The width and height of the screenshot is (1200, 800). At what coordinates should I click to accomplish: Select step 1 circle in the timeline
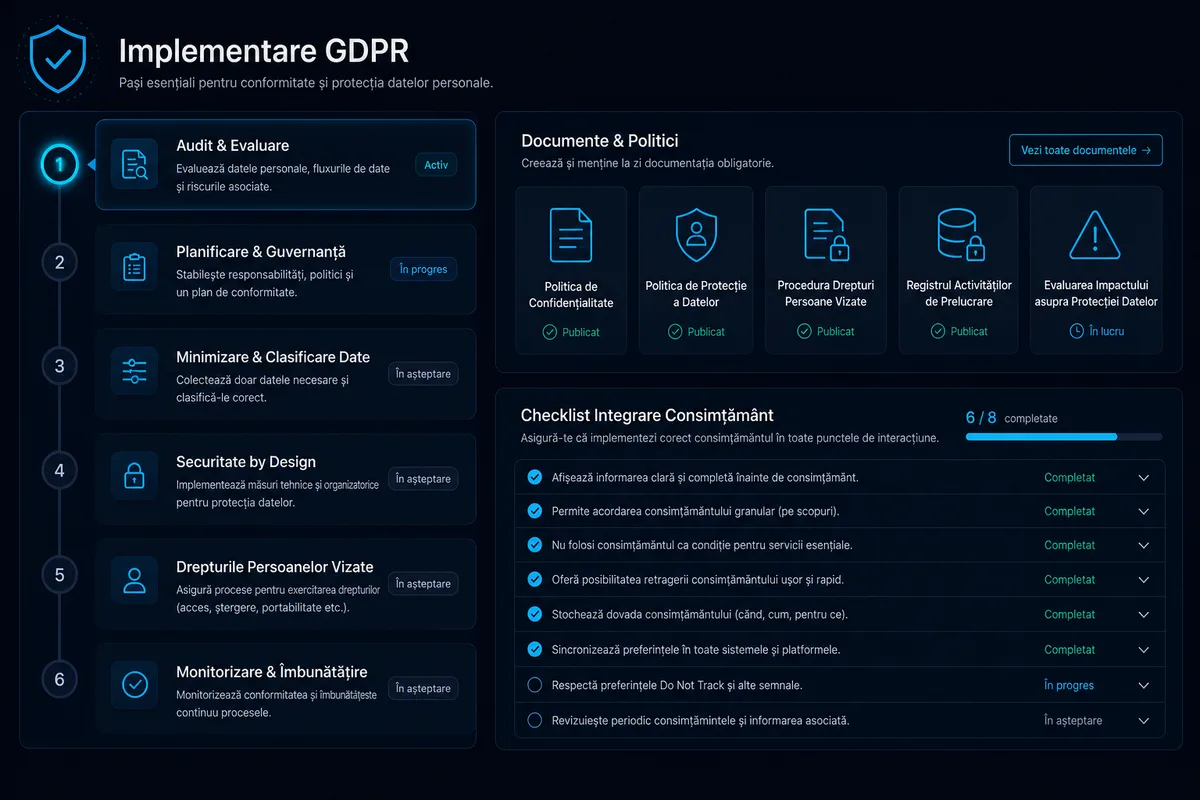(59, 165)
